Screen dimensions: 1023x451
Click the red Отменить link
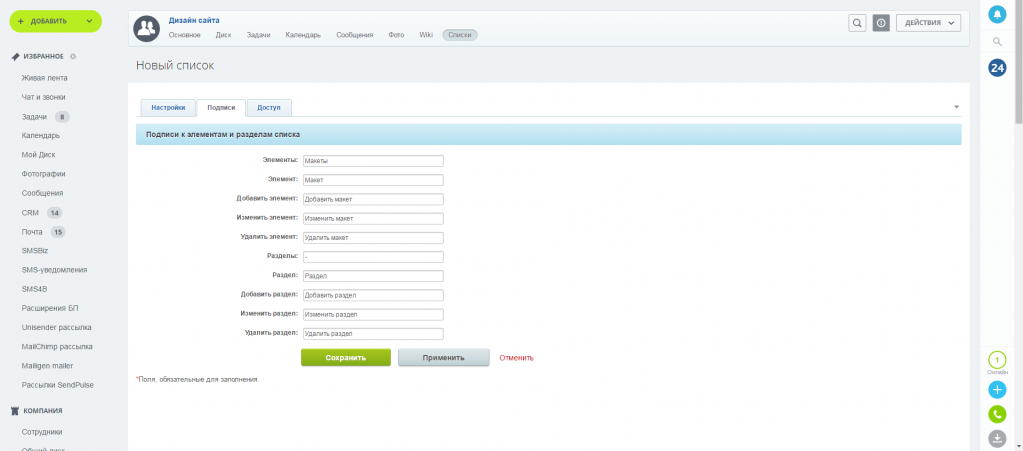pos(517,358)
